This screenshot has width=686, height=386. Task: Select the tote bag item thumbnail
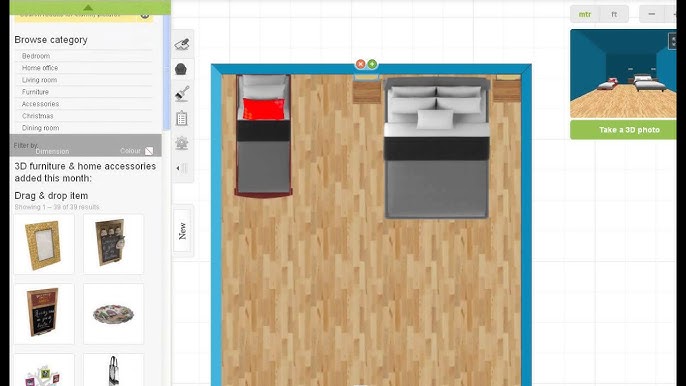[x=113, y=370]
